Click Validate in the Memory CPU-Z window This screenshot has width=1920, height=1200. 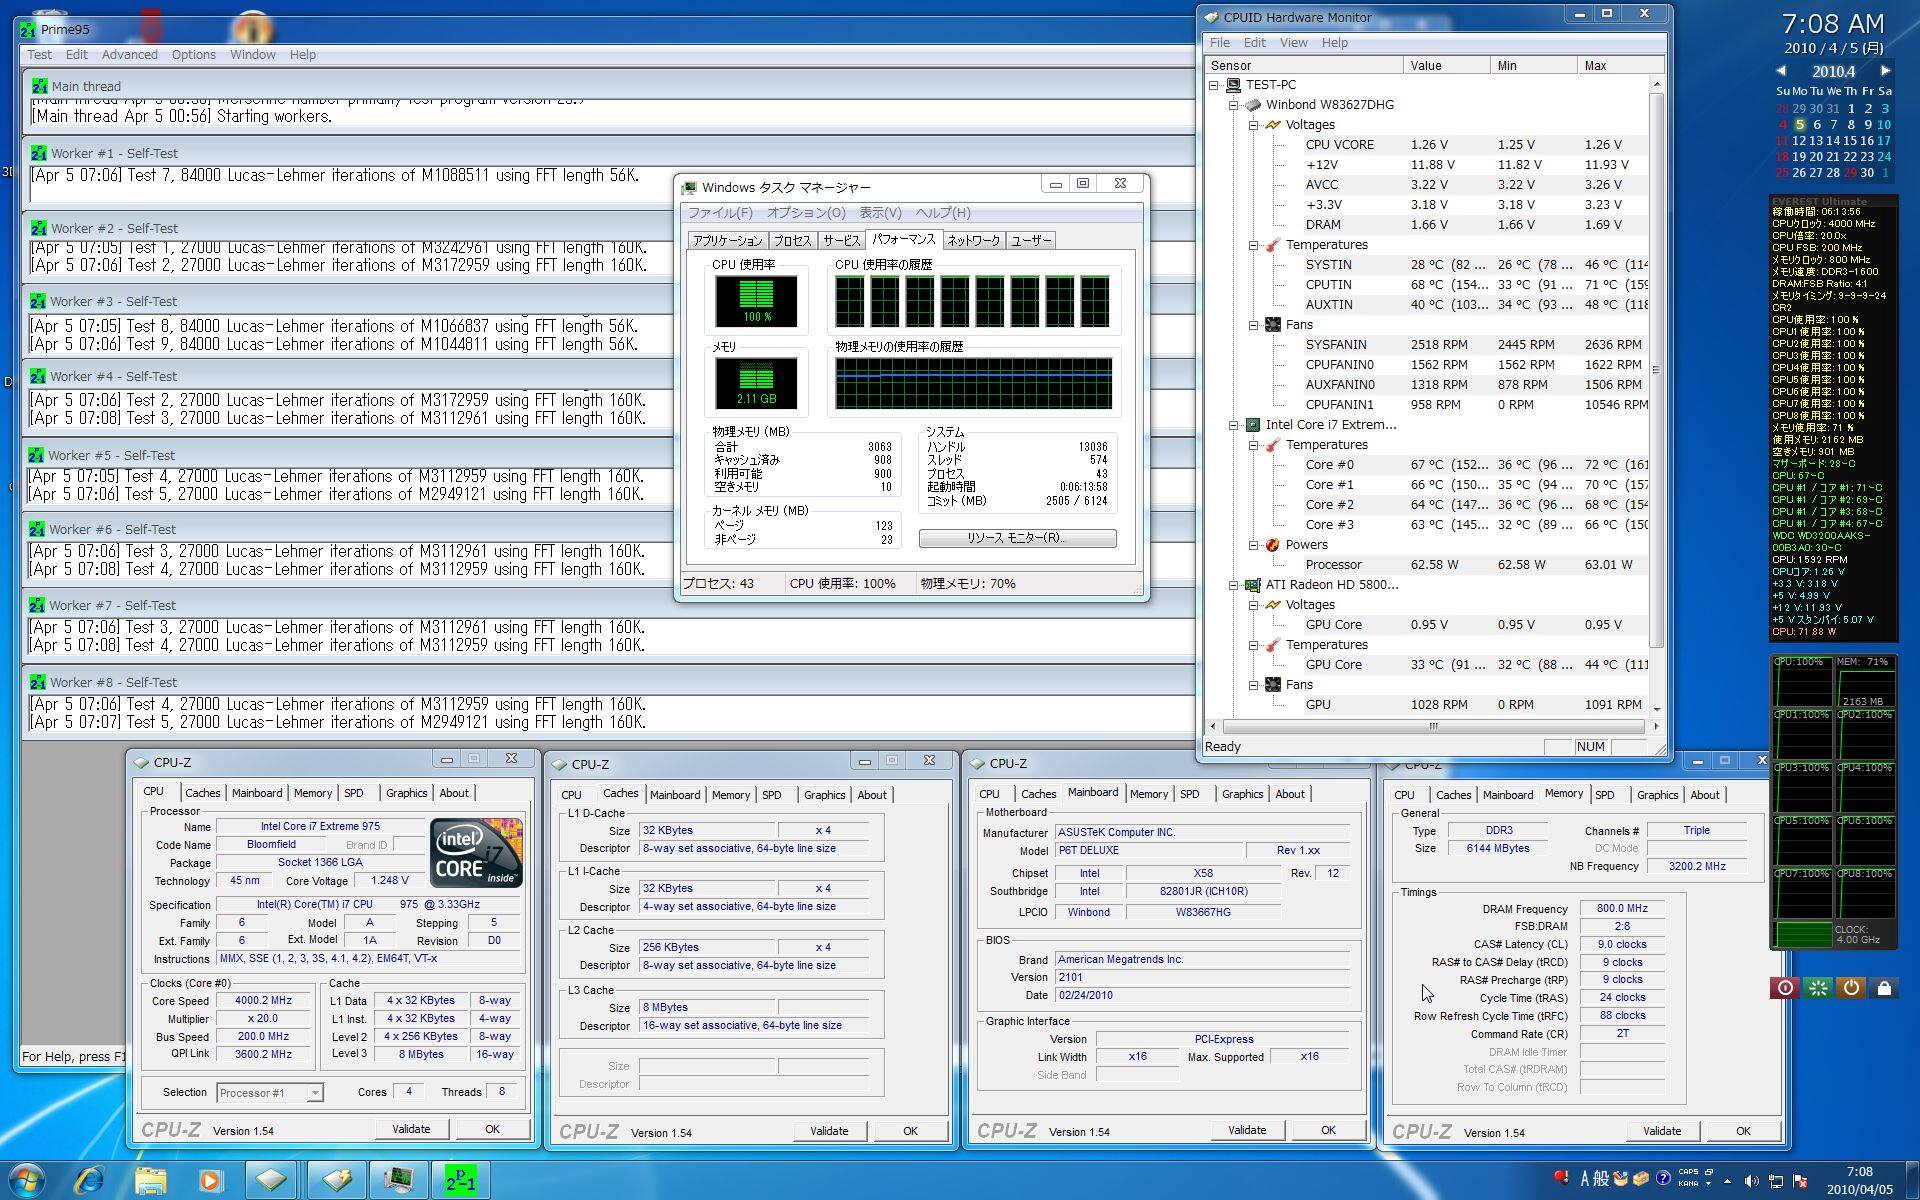tap(1661, 1131)
